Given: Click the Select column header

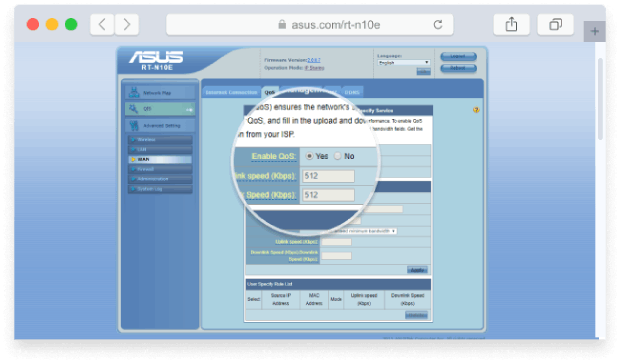Looking at the screenshot, I should tap(253, 299).
